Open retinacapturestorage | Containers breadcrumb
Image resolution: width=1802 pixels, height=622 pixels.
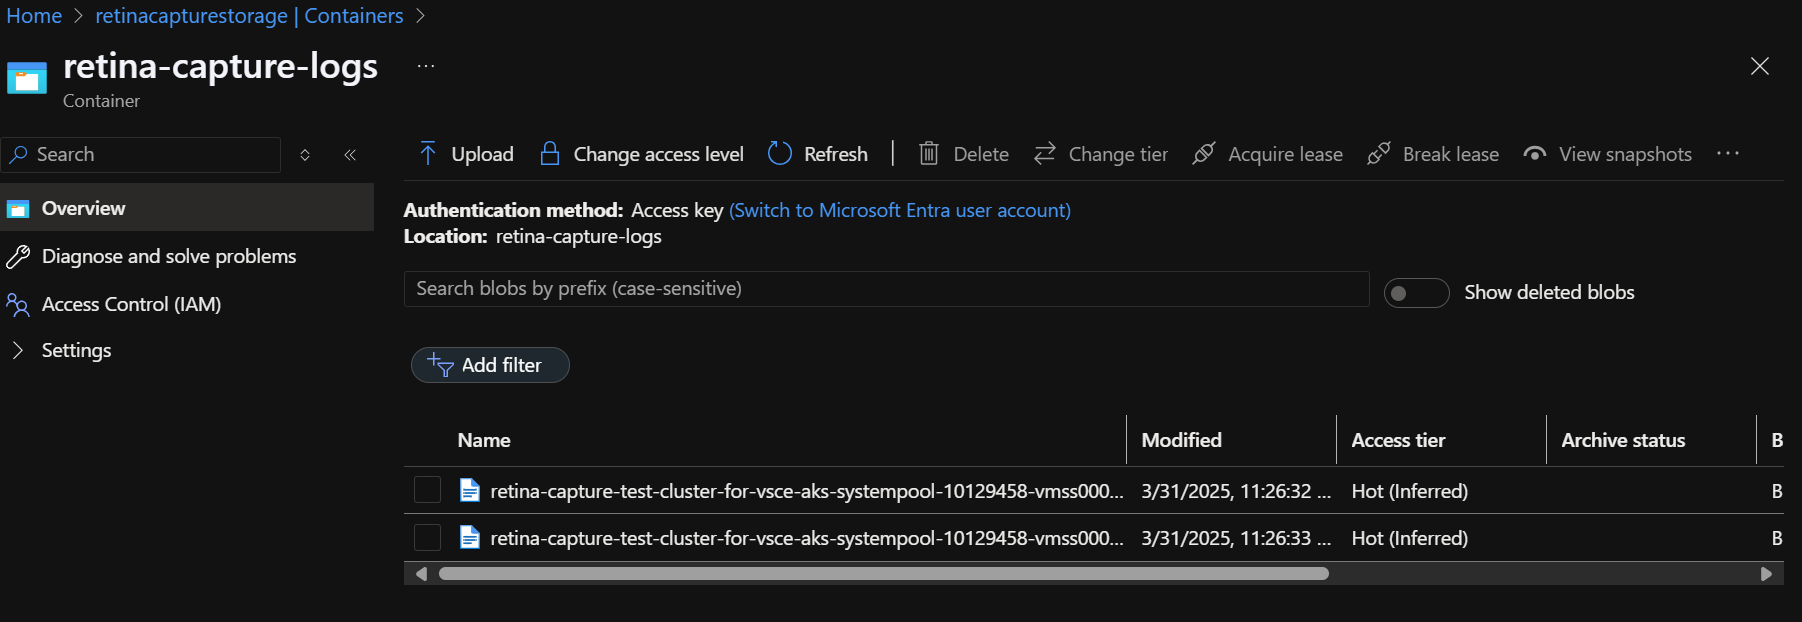pos(249,16)
